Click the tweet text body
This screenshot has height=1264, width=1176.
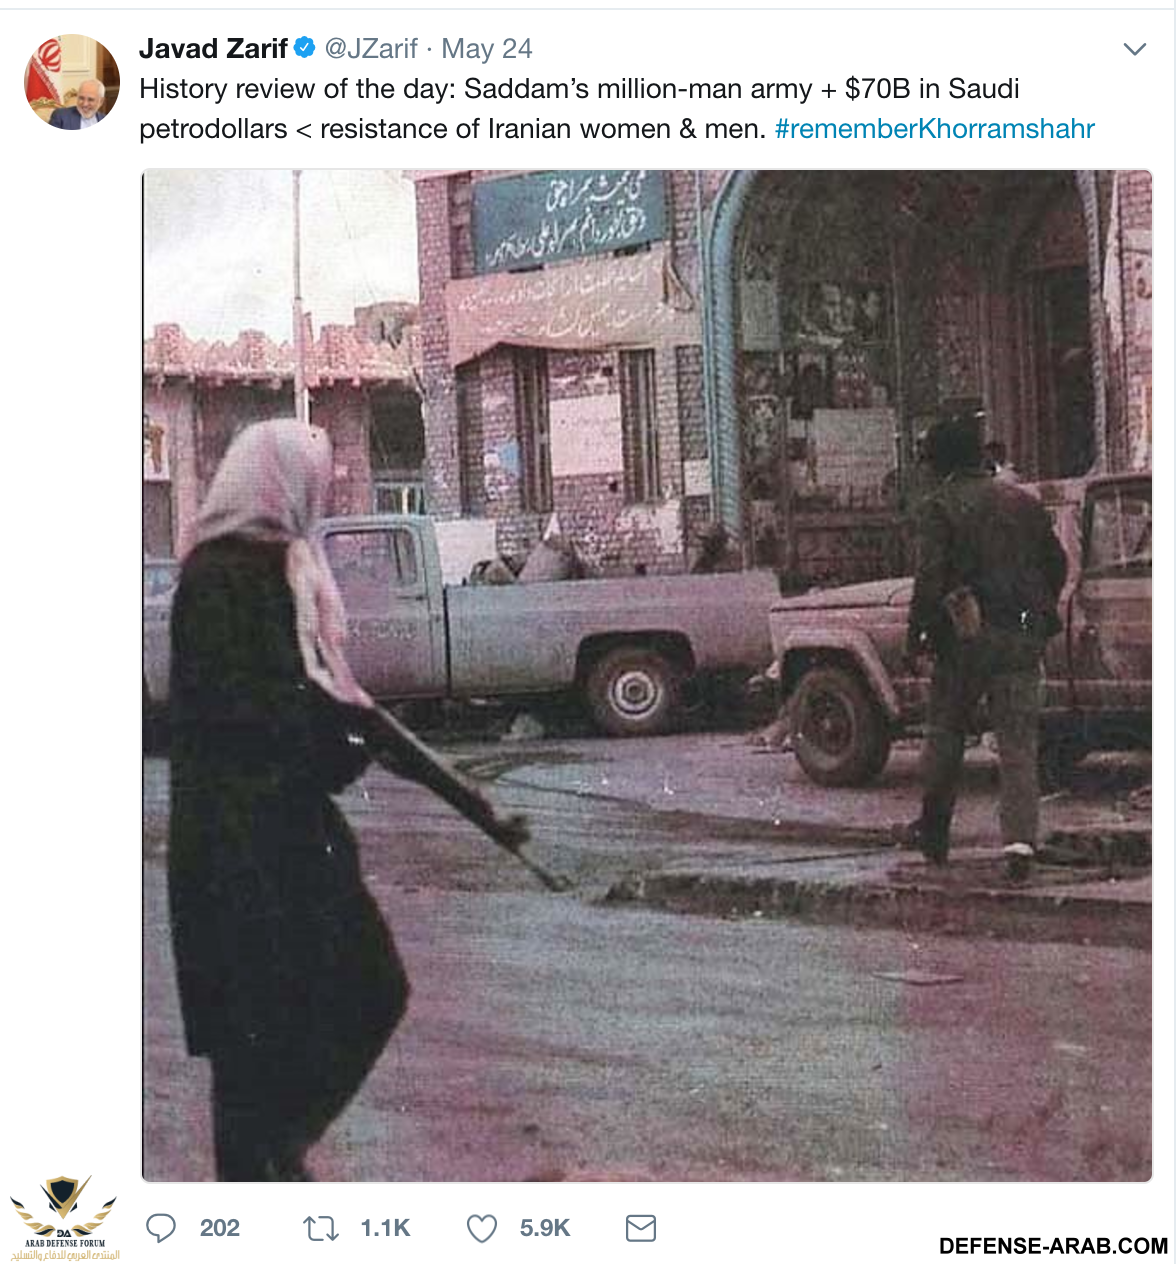tap(617, 109)
